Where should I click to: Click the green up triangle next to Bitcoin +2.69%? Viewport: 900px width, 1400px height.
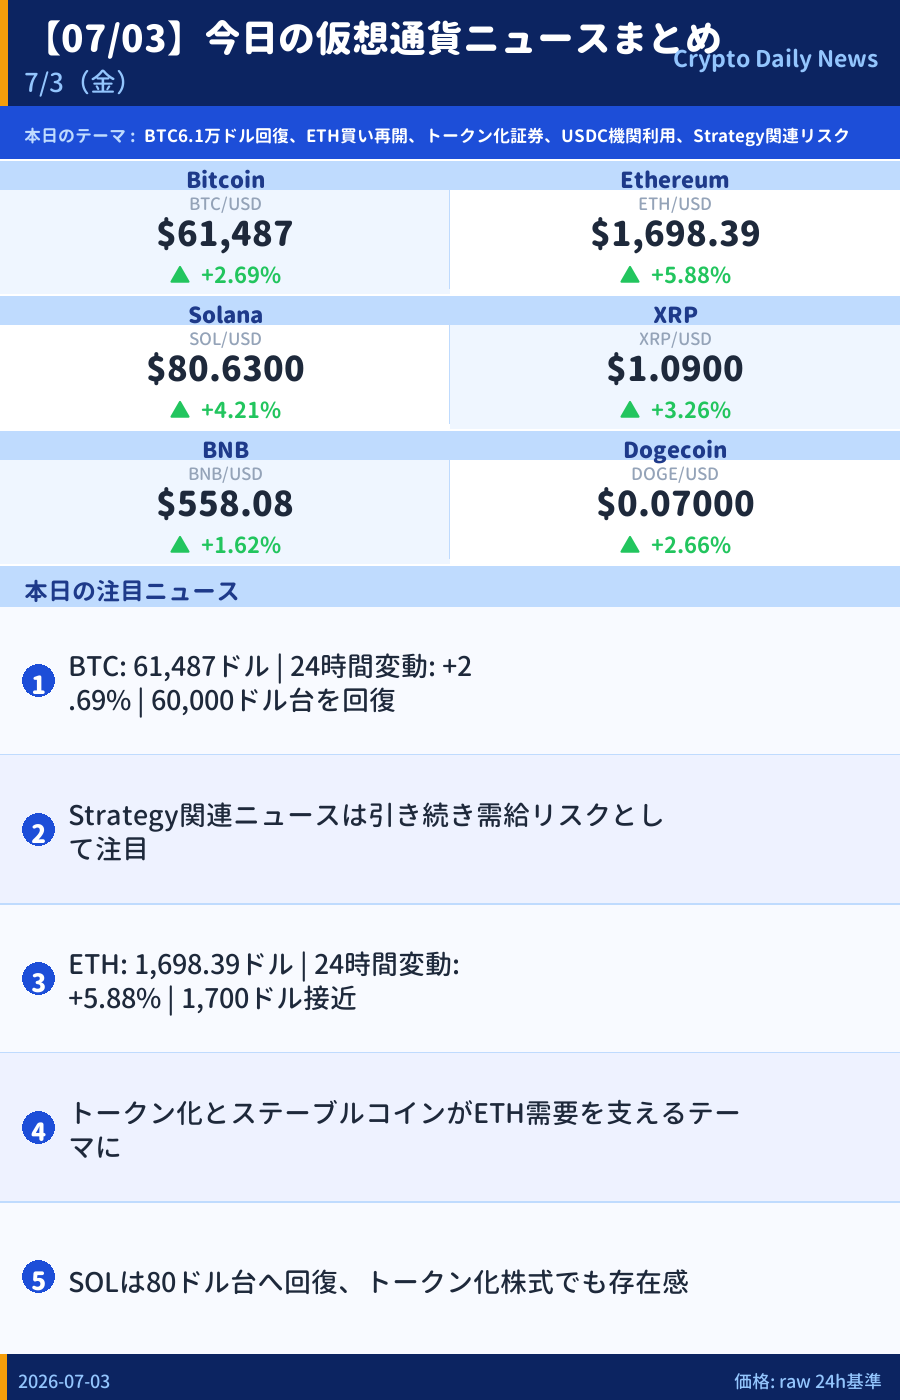tap(180, 275)
